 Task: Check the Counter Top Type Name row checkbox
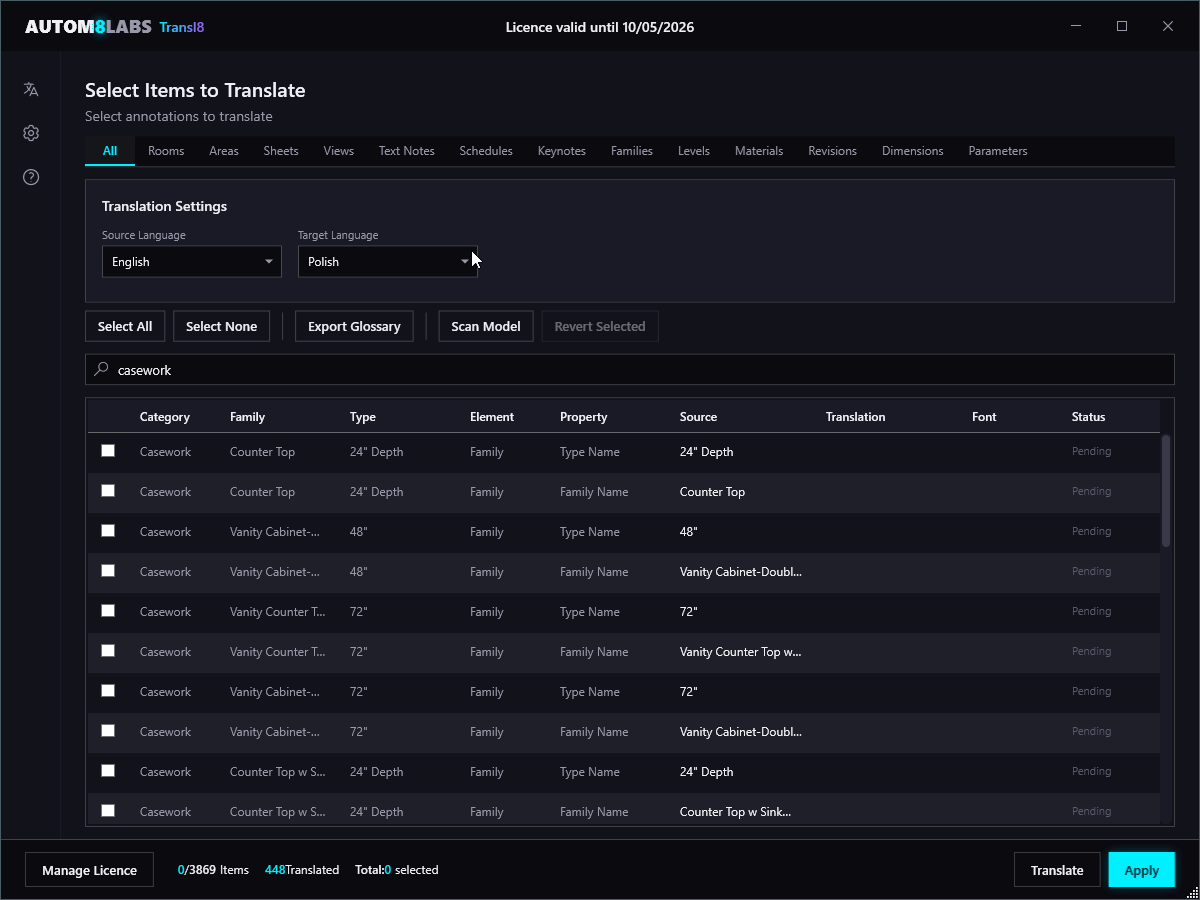(x=108, y=451)
